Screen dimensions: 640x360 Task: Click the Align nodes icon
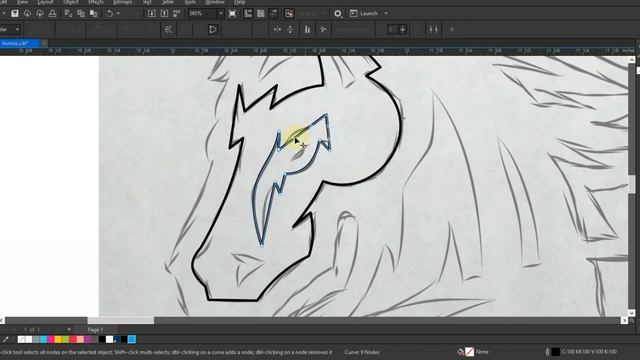[307, 29]
